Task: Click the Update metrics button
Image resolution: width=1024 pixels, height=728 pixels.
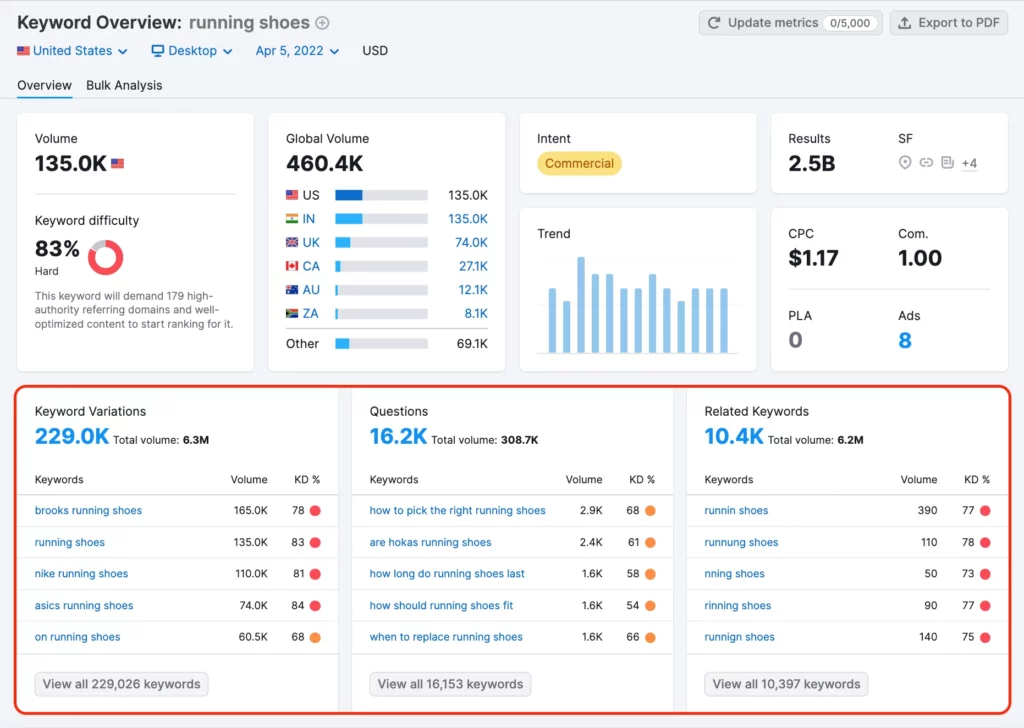Action: point(790,23)
